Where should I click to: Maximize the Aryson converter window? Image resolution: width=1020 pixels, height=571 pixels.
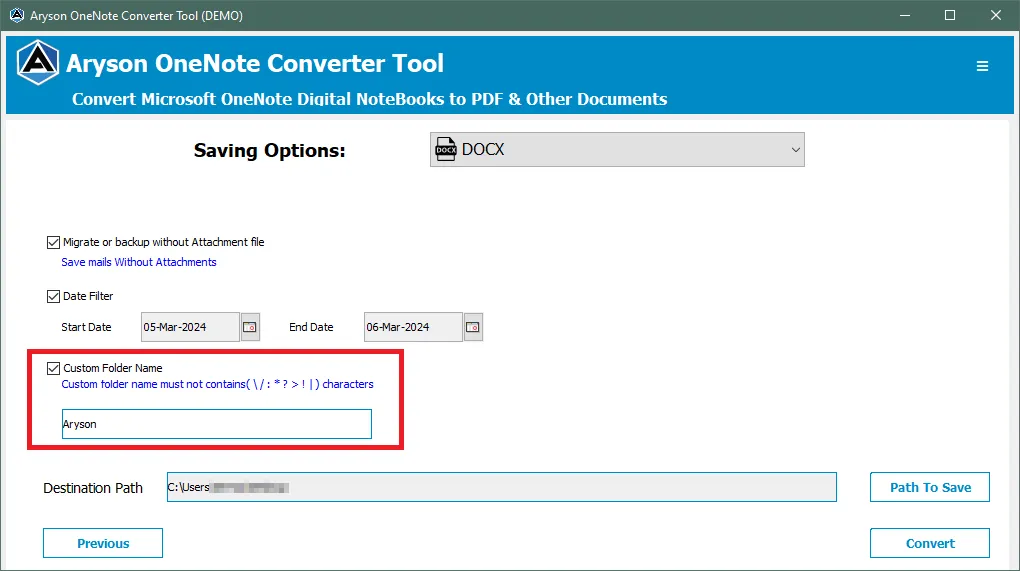(x=950, y=15)
